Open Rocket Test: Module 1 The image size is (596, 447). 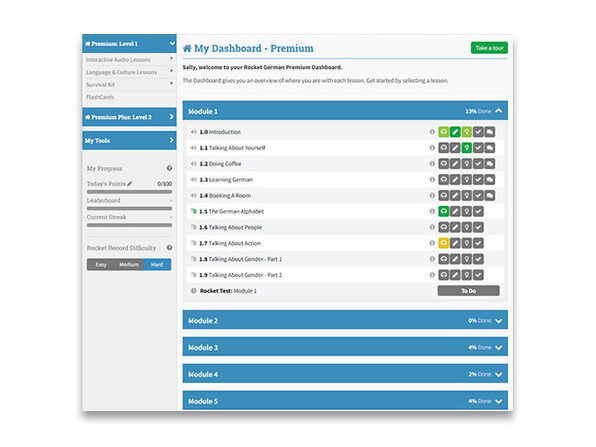pos(228,291)
